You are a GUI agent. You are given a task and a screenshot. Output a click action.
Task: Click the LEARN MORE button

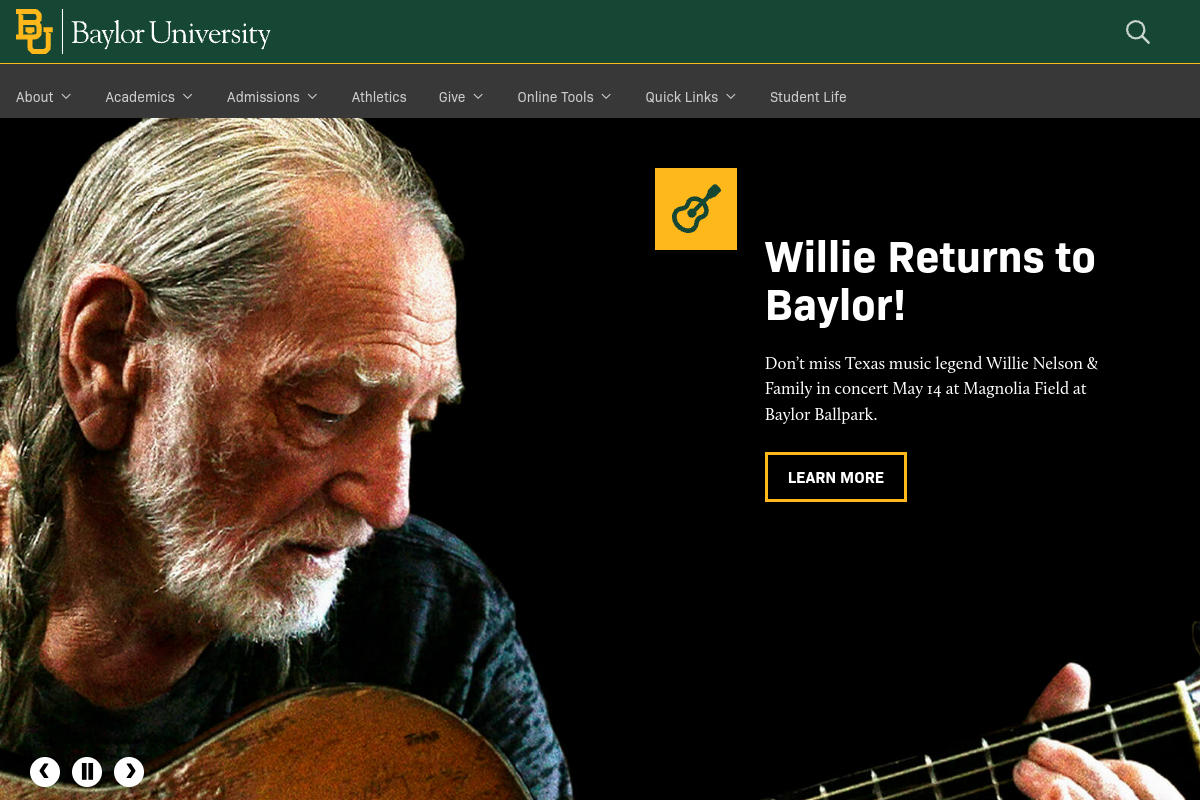click(836, 477)
